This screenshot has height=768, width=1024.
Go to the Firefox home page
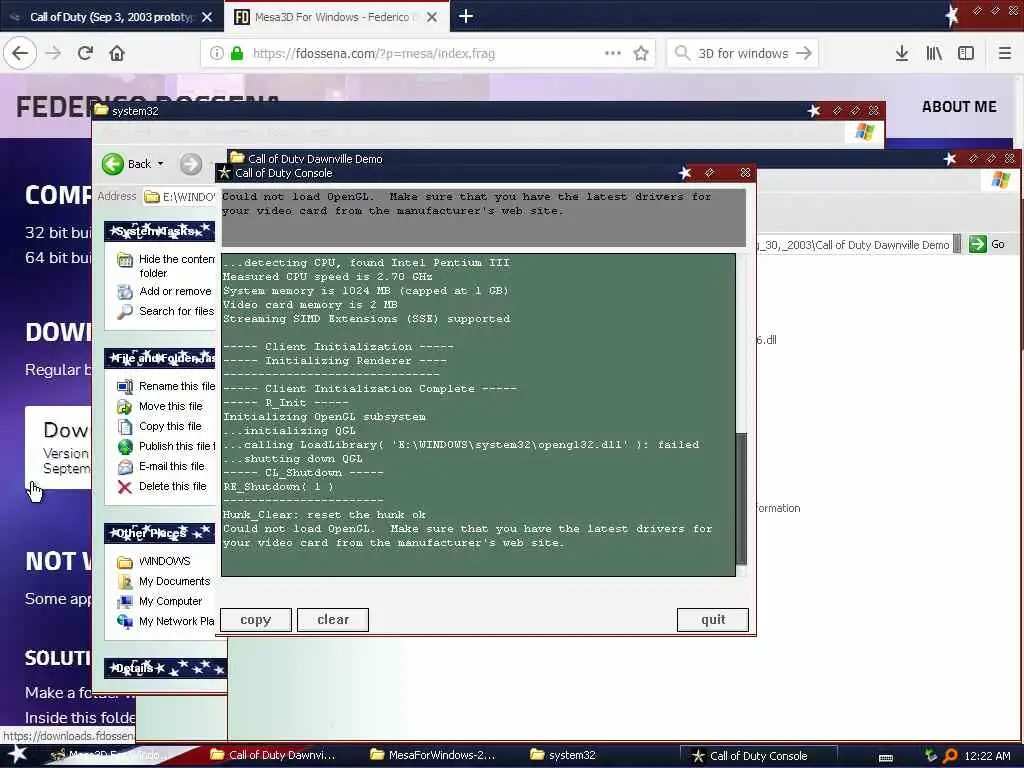(x=117, y=53)
